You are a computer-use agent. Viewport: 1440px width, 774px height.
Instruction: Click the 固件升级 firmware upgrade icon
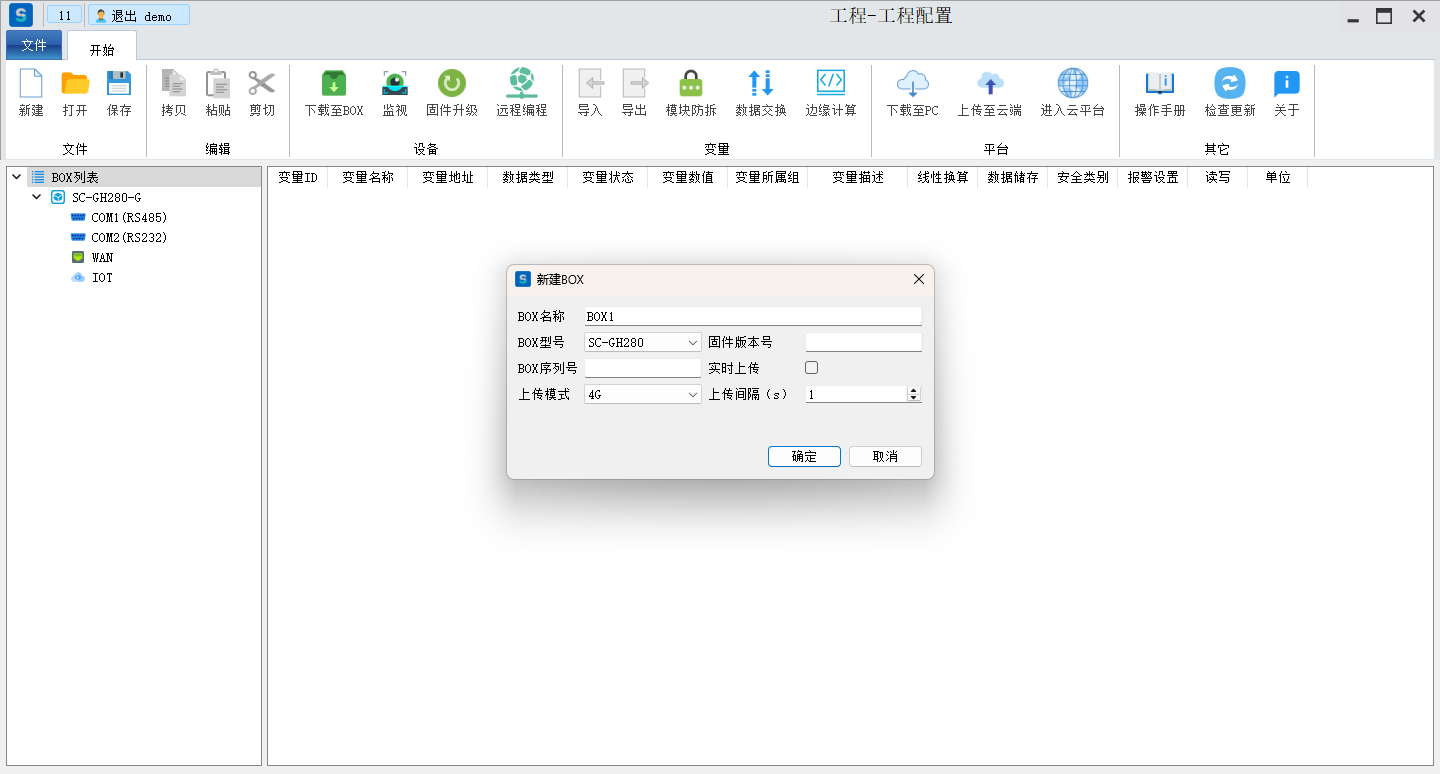tap(452, 84)
